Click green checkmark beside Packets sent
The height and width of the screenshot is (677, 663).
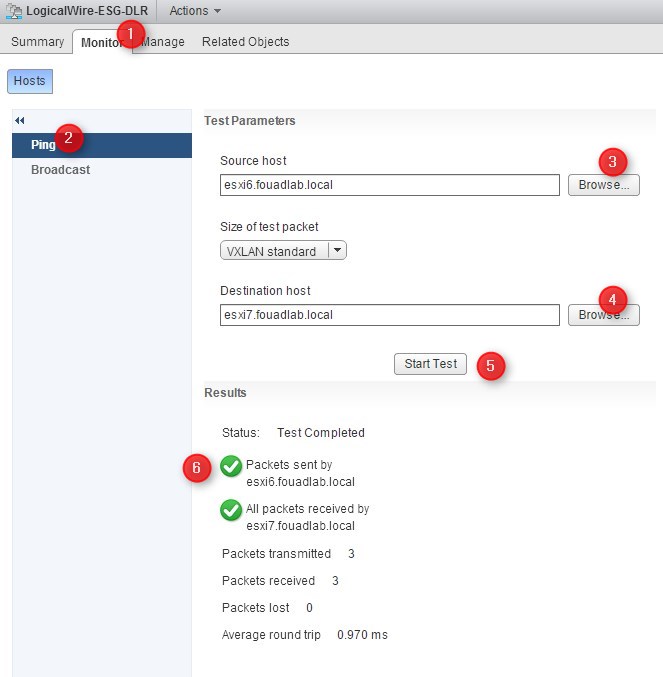point(231,466)
